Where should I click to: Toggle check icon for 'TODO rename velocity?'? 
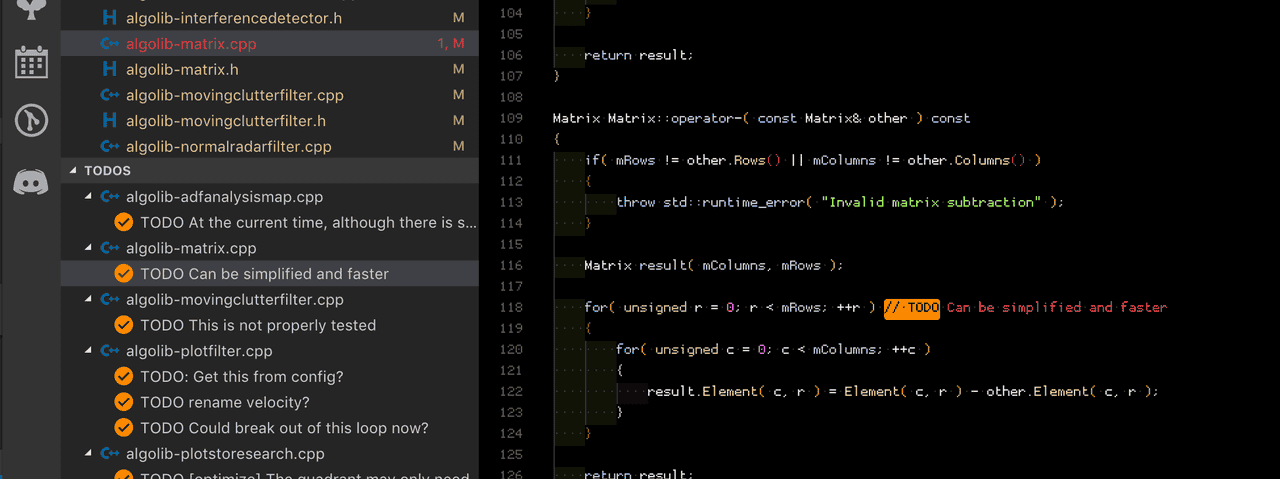coord(124,402)
